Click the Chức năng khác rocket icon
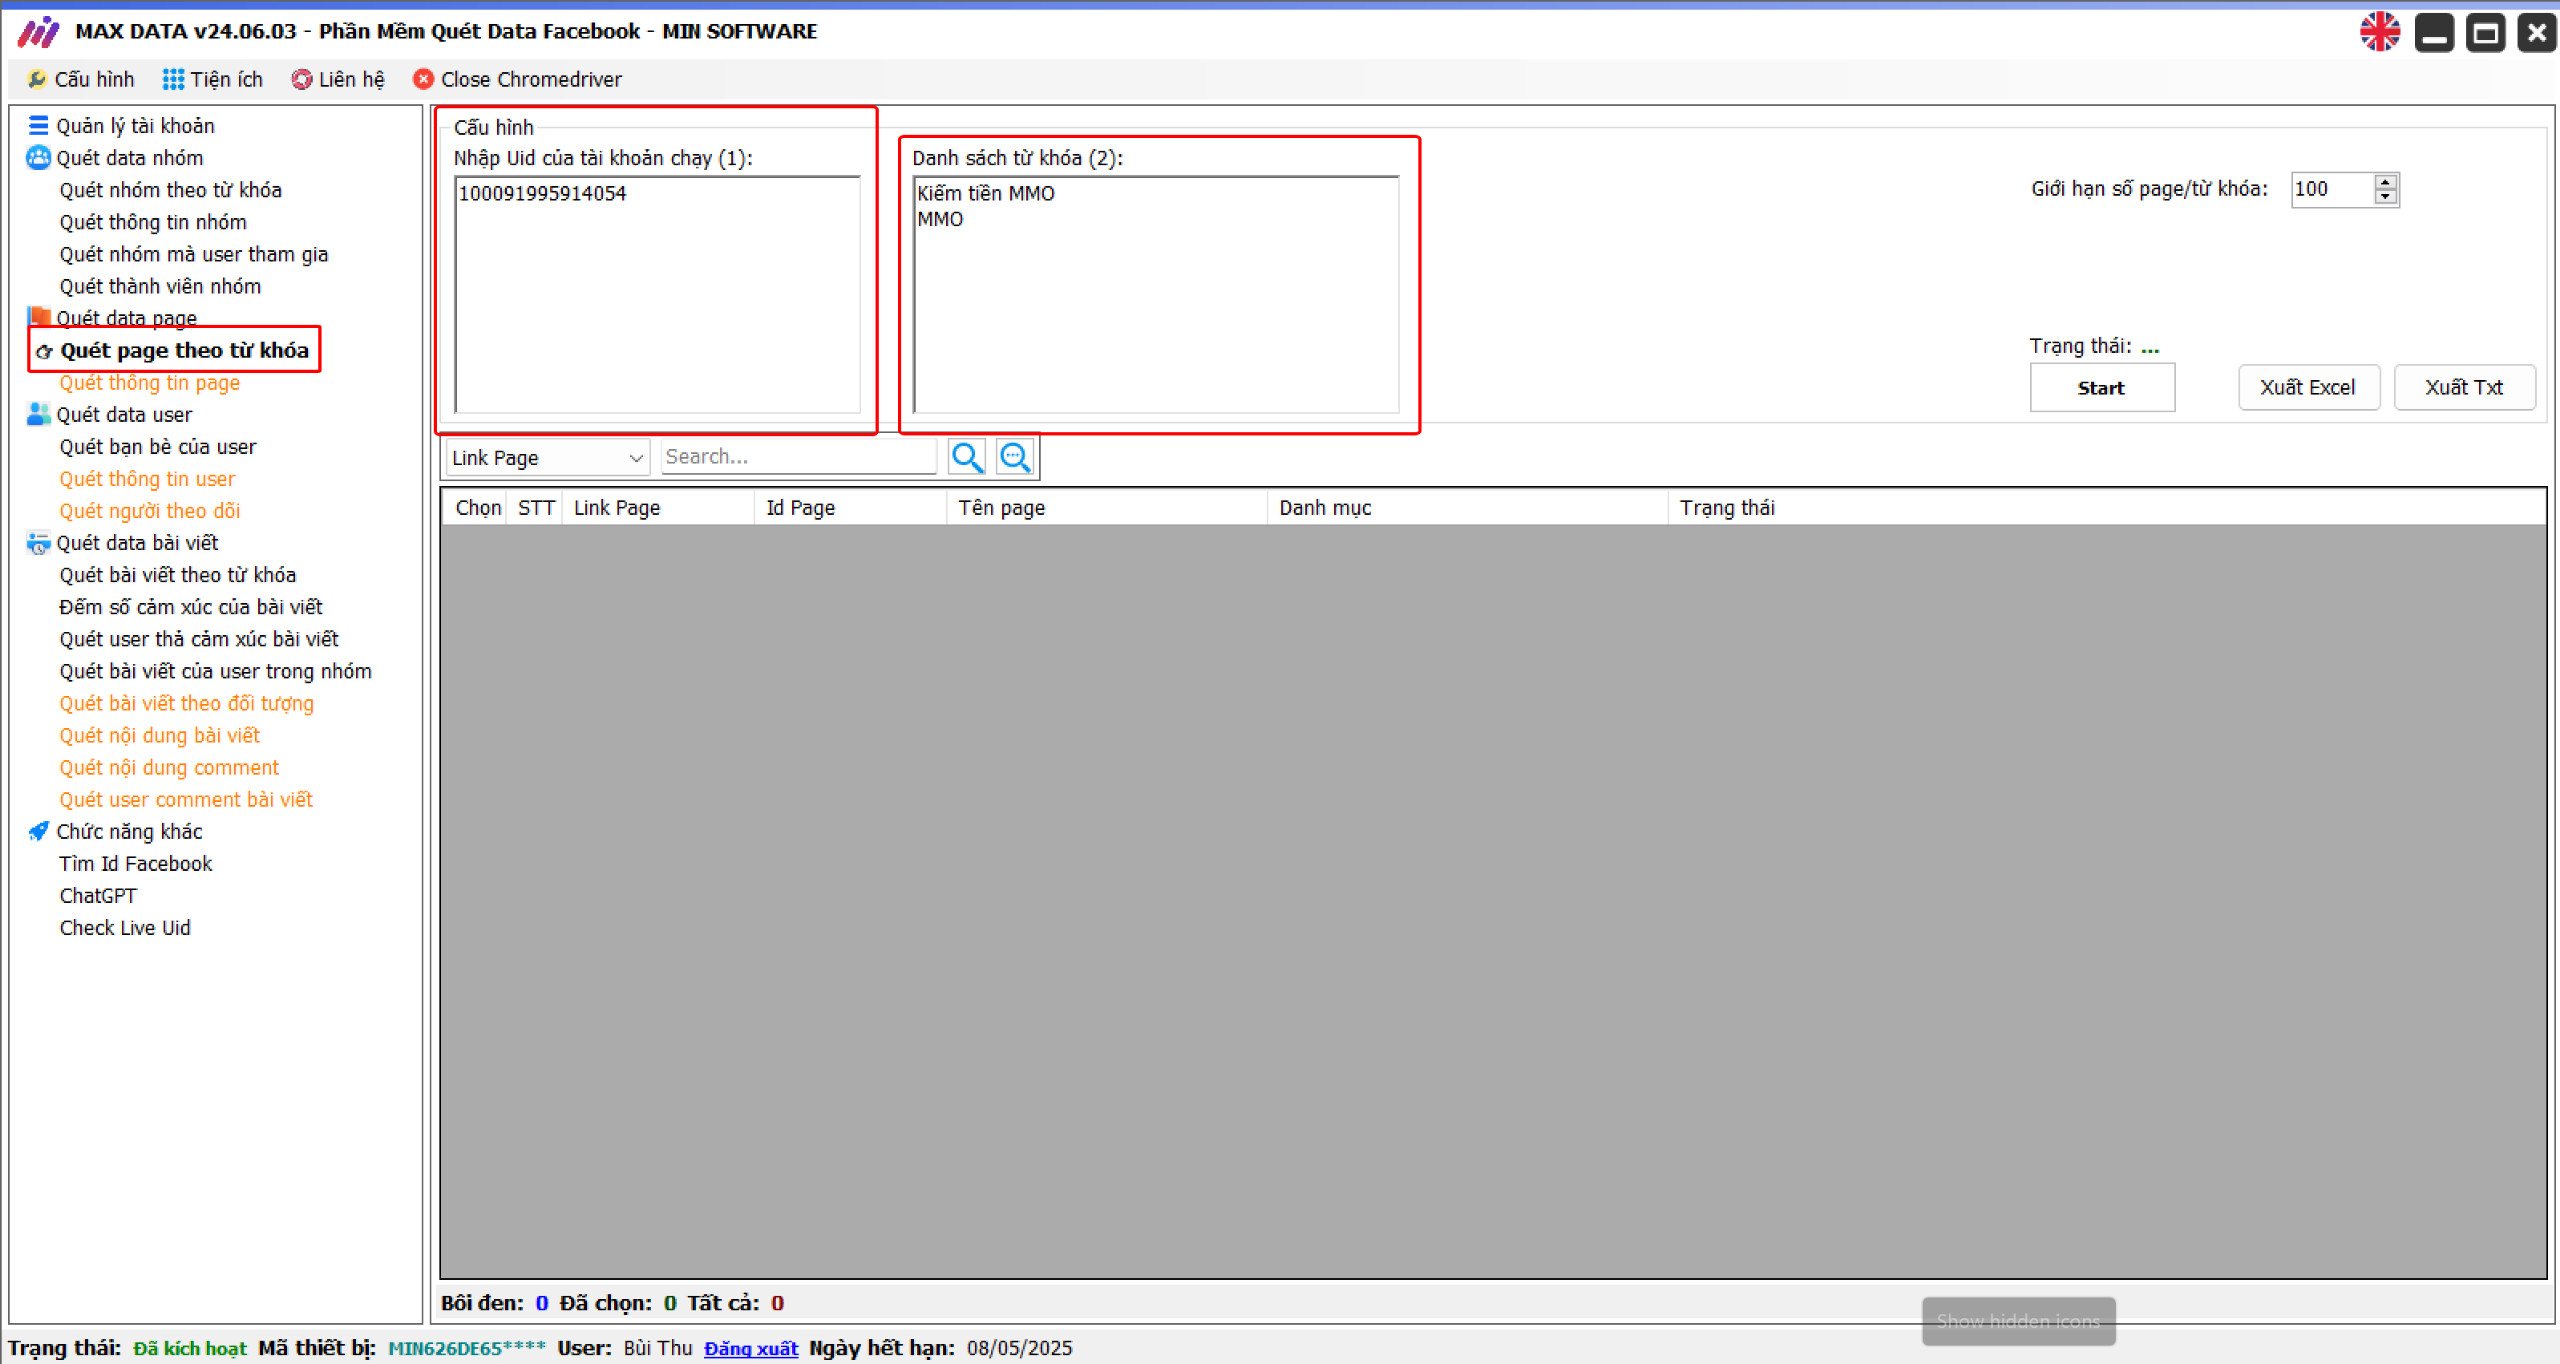Viewport: 2560px width, 1364px height. coord(38,831)
